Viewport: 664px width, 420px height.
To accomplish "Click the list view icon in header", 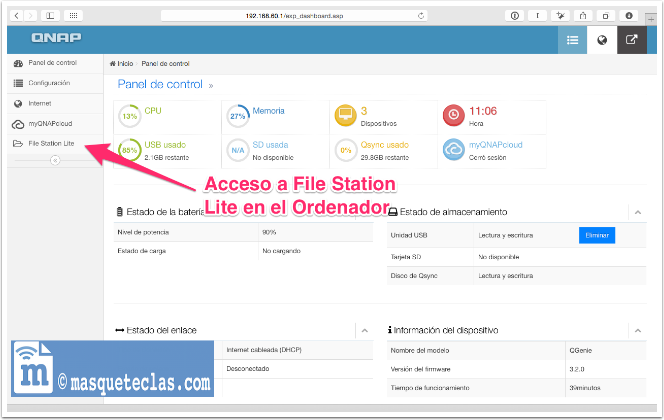I will [x=572, y=40].
